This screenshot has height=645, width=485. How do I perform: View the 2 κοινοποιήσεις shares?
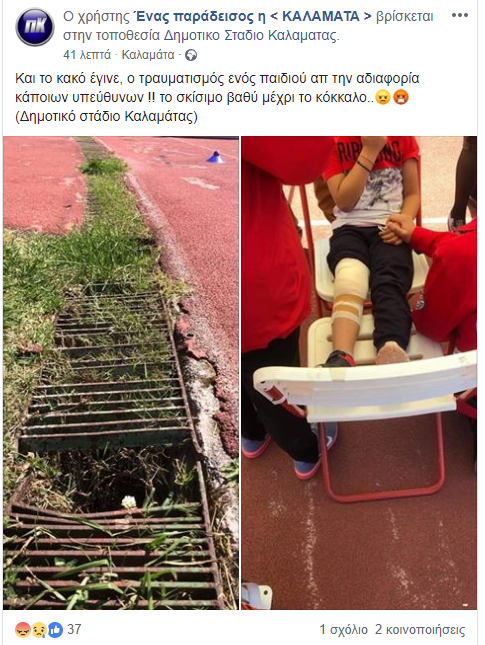[420, 630]
